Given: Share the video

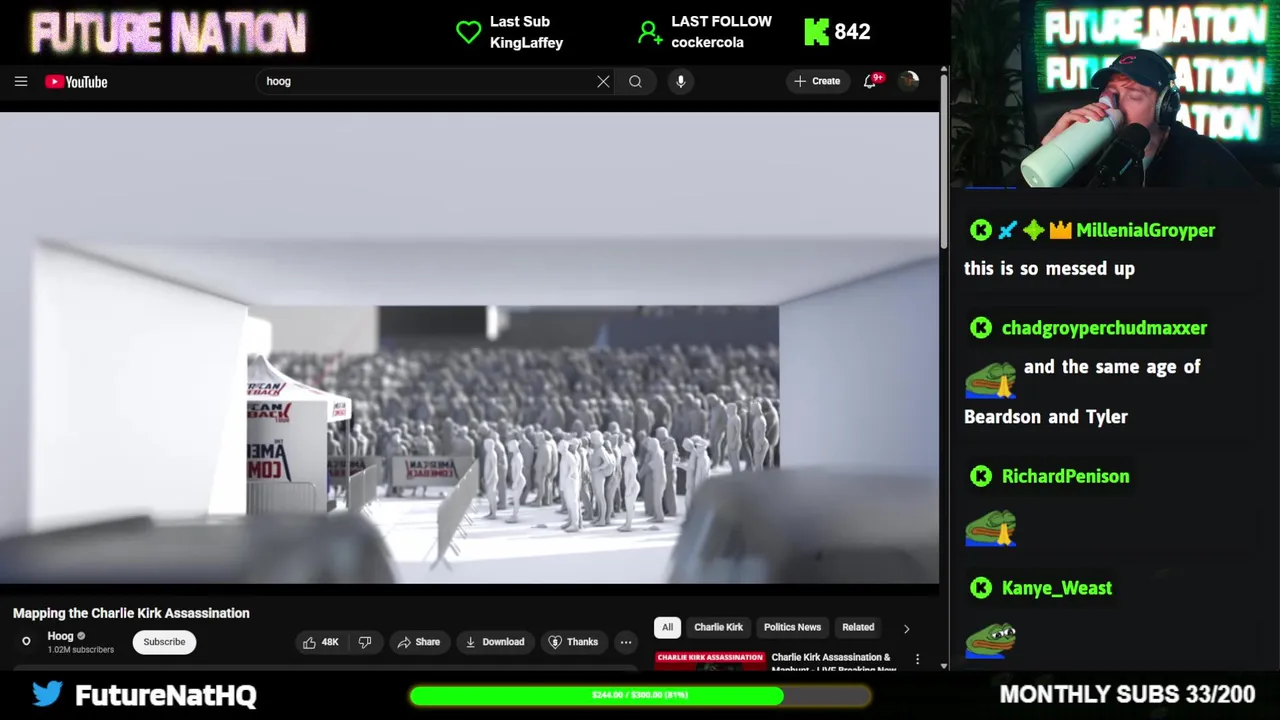Looking at the screenshot, I should [418, 642].
